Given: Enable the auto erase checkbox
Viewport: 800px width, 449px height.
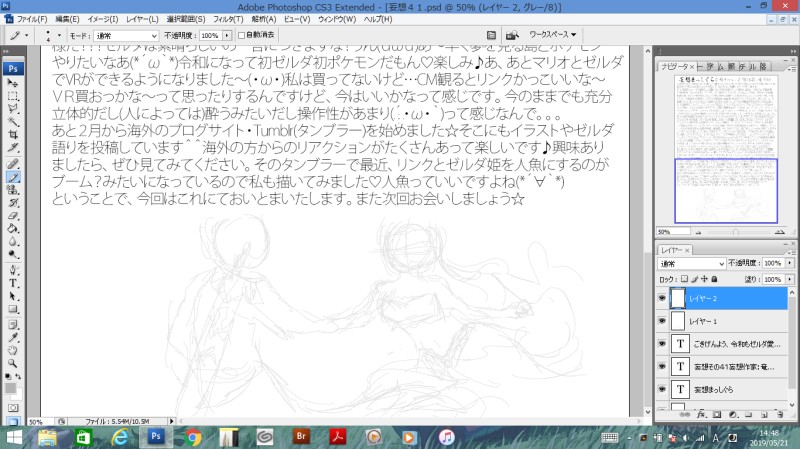Looking at the screenshot, I should [x=241, y=35].
